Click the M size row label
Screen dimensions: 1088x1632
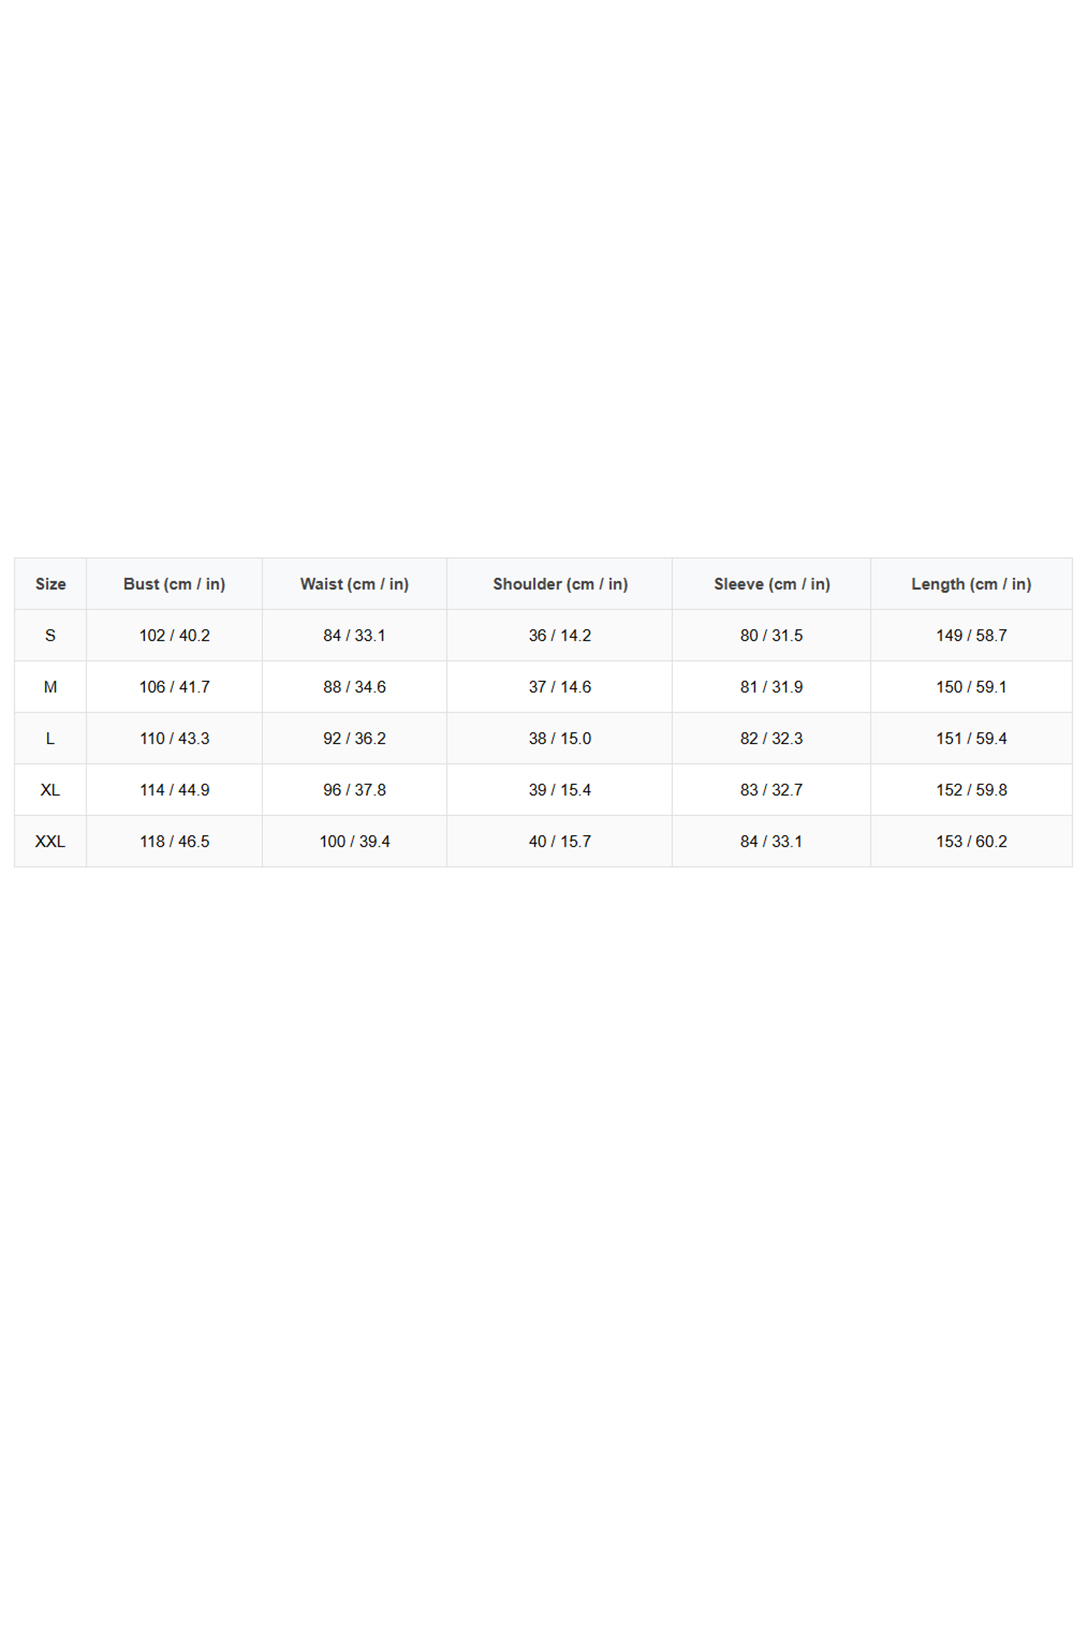point(50,687)
